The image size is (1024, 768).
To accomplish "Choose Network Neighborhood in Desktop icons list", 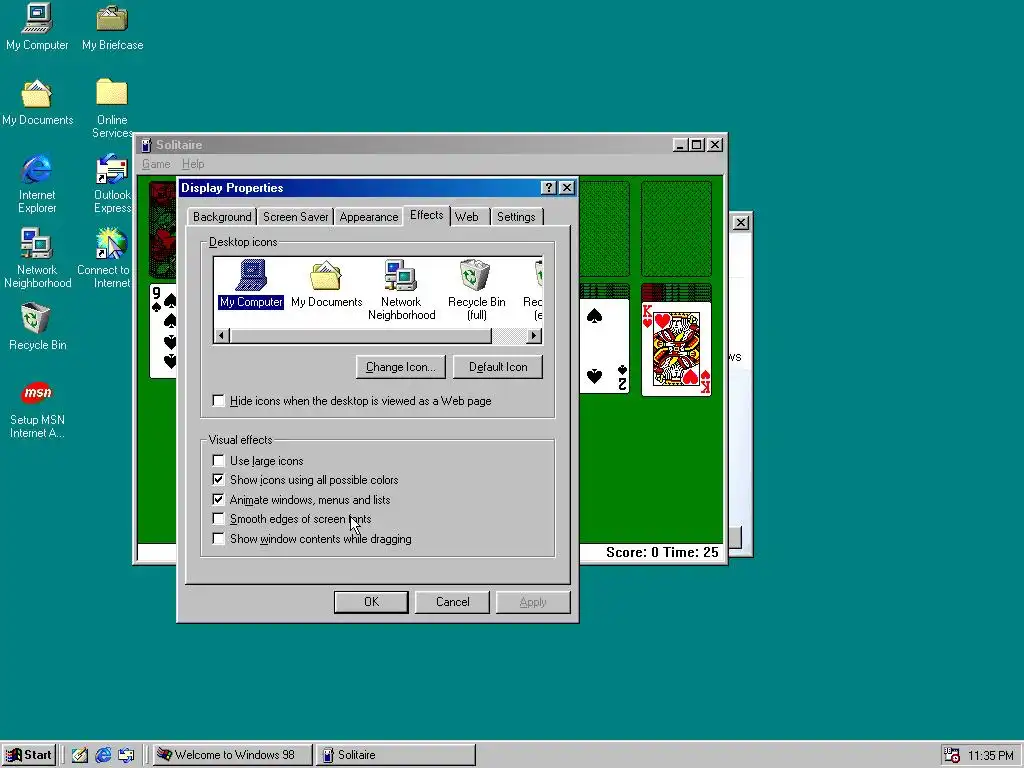I will (x=401, y=290).
